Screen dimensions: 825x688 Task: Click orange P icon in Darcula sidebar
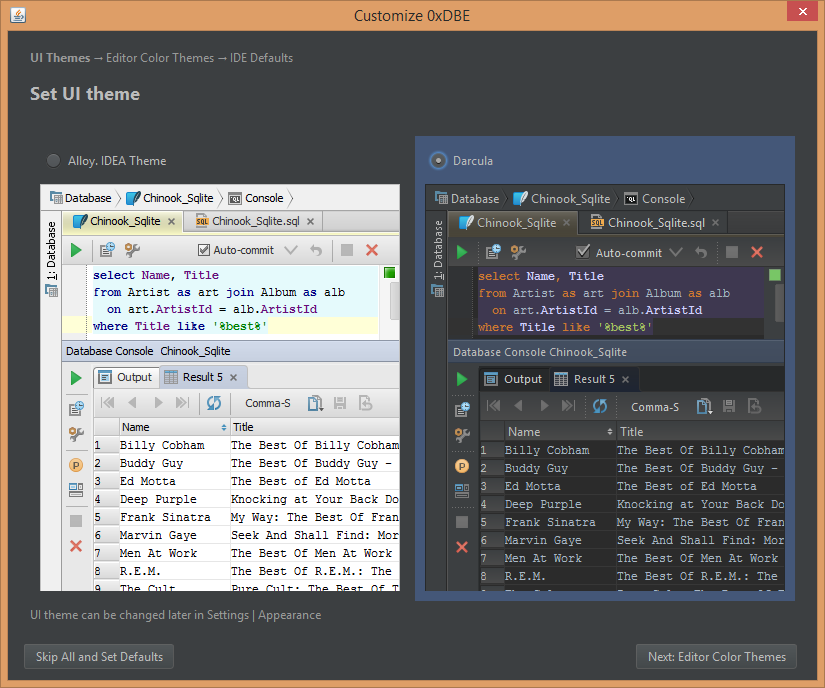point(461,465)
